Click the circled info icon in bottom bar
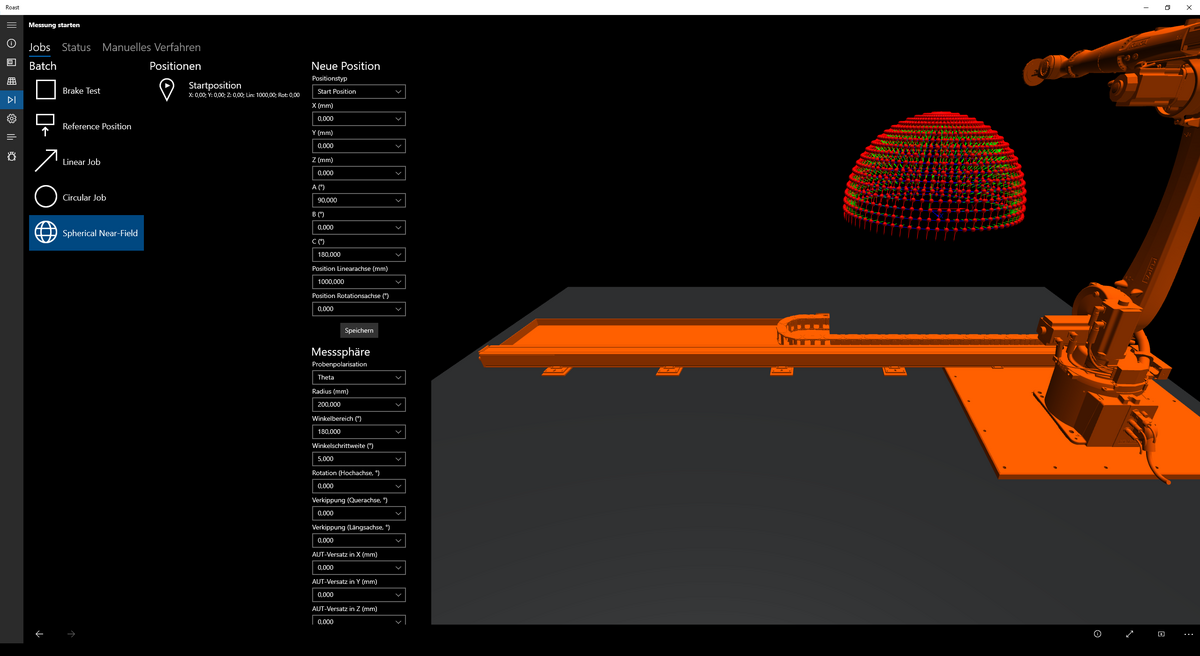Image resolution: width=1200 pixels, height=656 pixels. [1097, 634]
